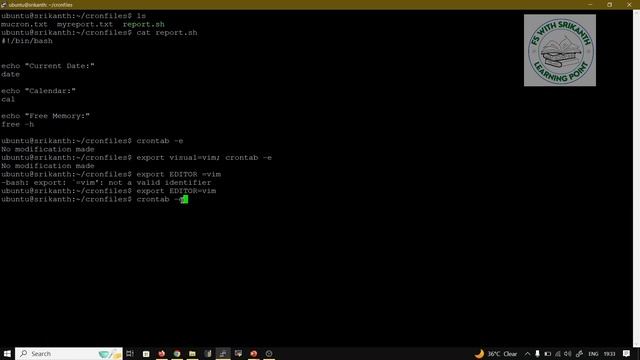Select the active PuTTY terminal taskbar icon
The height and width of the screenshot is (360, 640).
point(223,353)
